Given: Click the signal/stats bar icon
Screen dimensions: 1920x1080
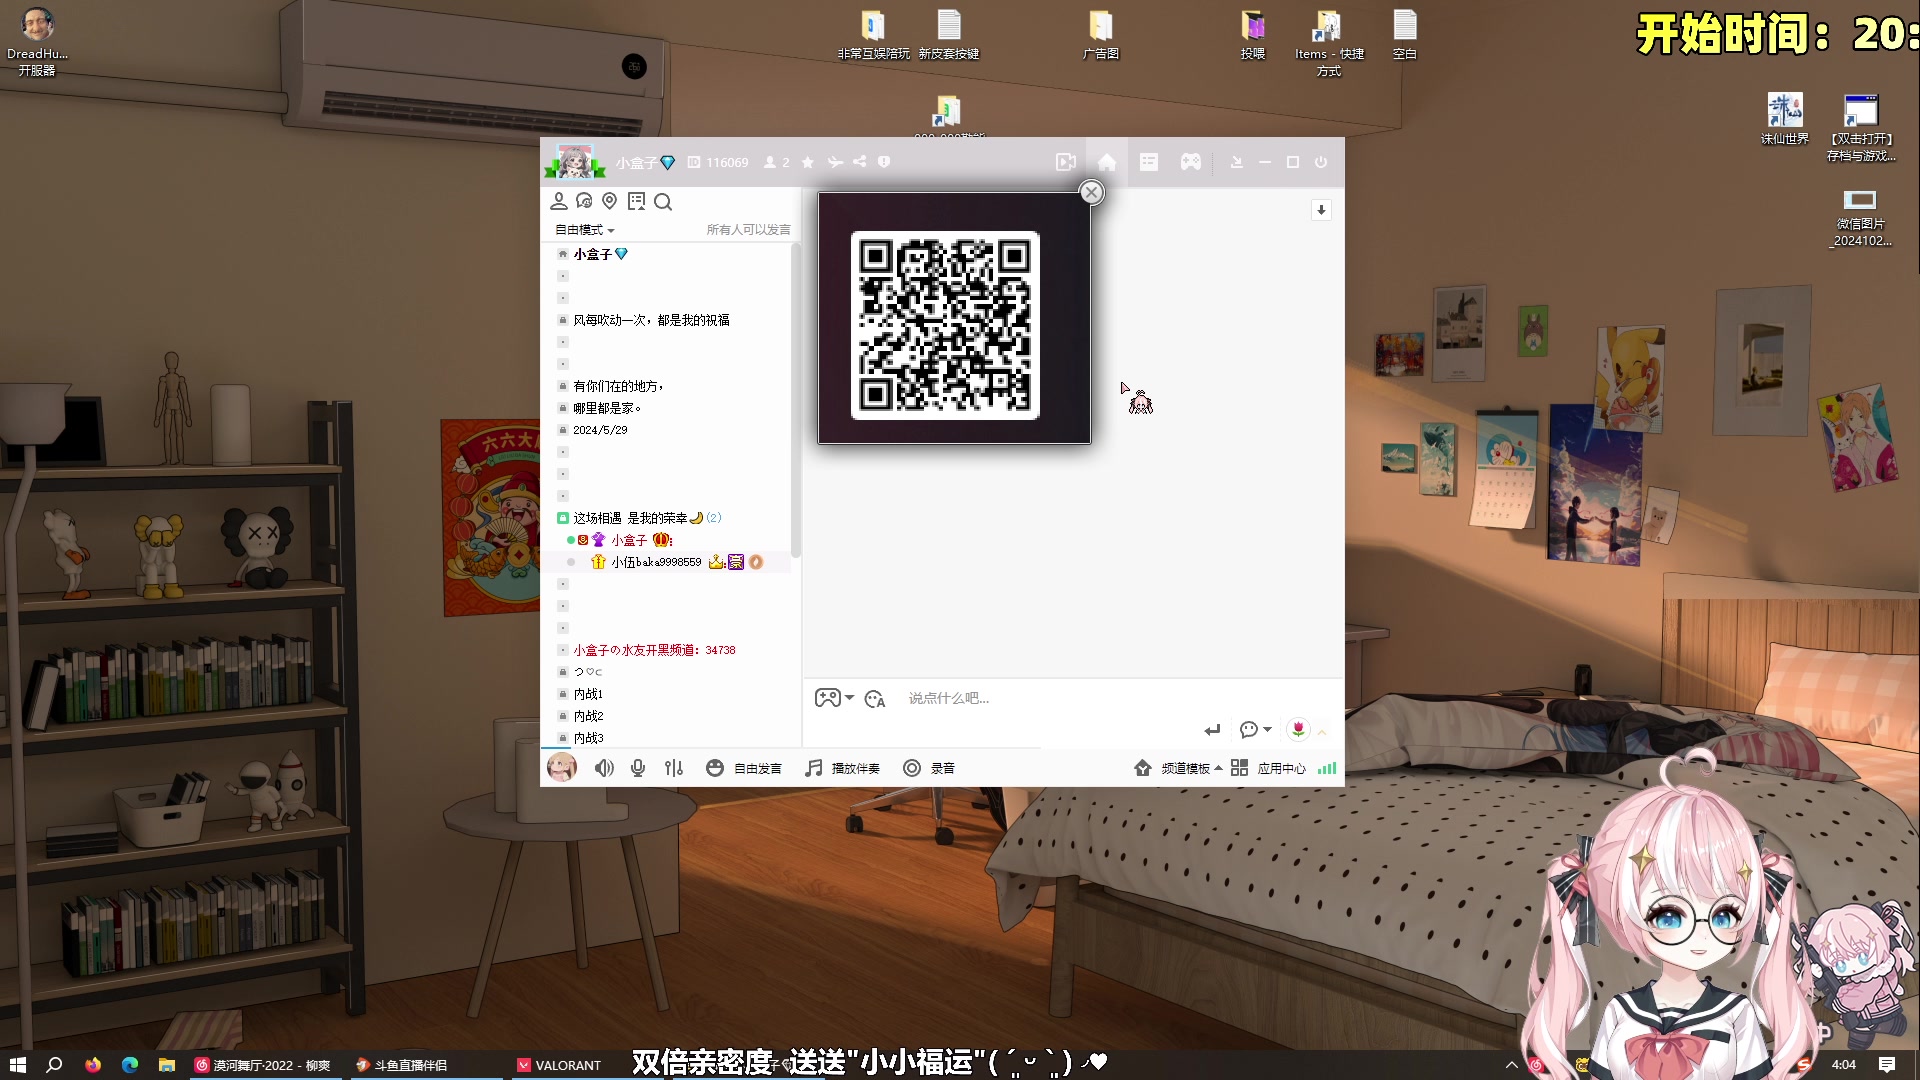Looking at the screenshot, I should (x=1327, y=767).
